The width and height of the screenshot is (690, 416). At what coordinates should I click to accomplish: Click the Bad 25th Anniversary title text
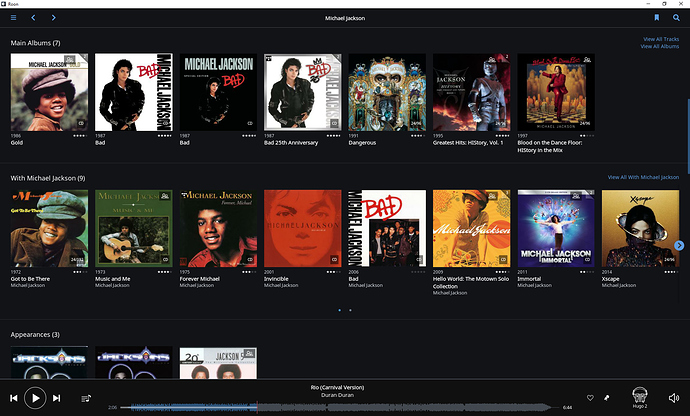(x=291, y=143)
